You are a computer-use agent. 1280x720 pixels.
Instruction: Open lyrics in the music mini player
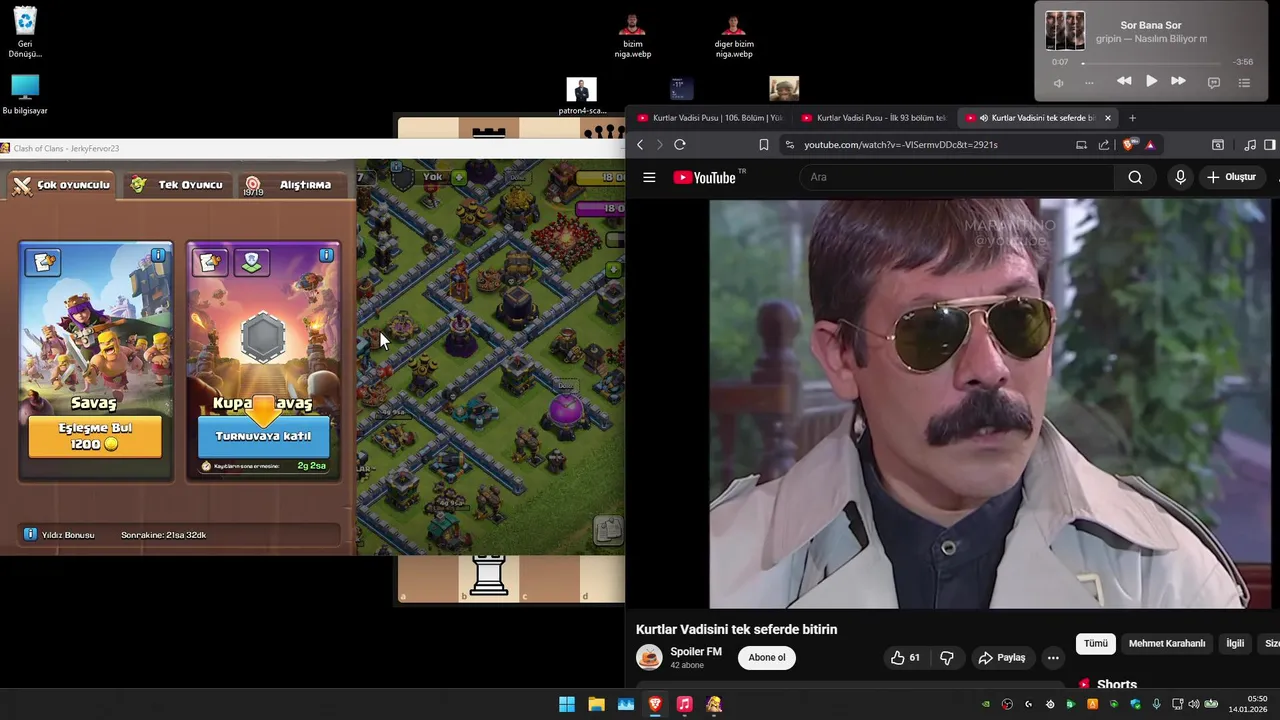point(1214,82)
